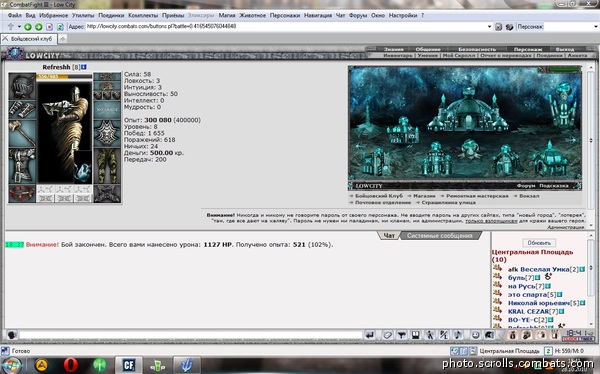Click the floppy disk save-chat icon

[x=416, y=335]
